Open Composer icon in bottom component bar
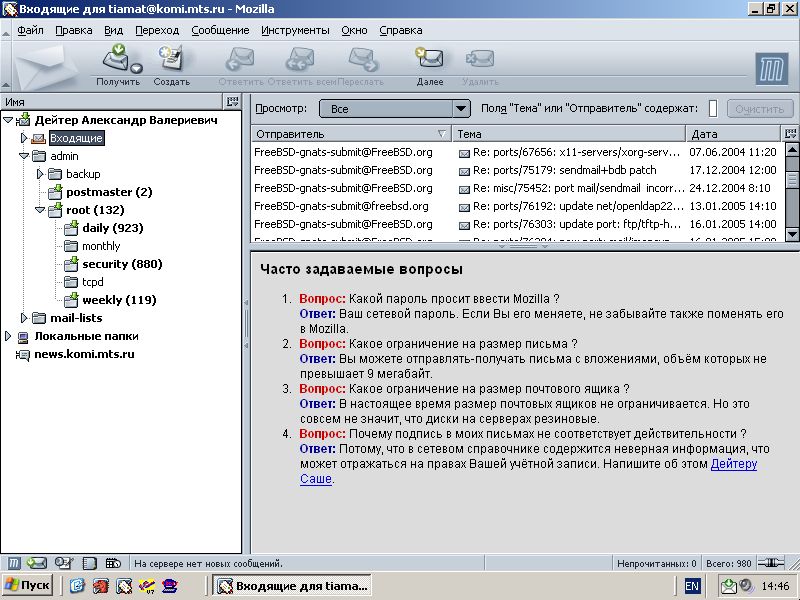This screenshot has width=800, height=600. (x=64, y=563)
